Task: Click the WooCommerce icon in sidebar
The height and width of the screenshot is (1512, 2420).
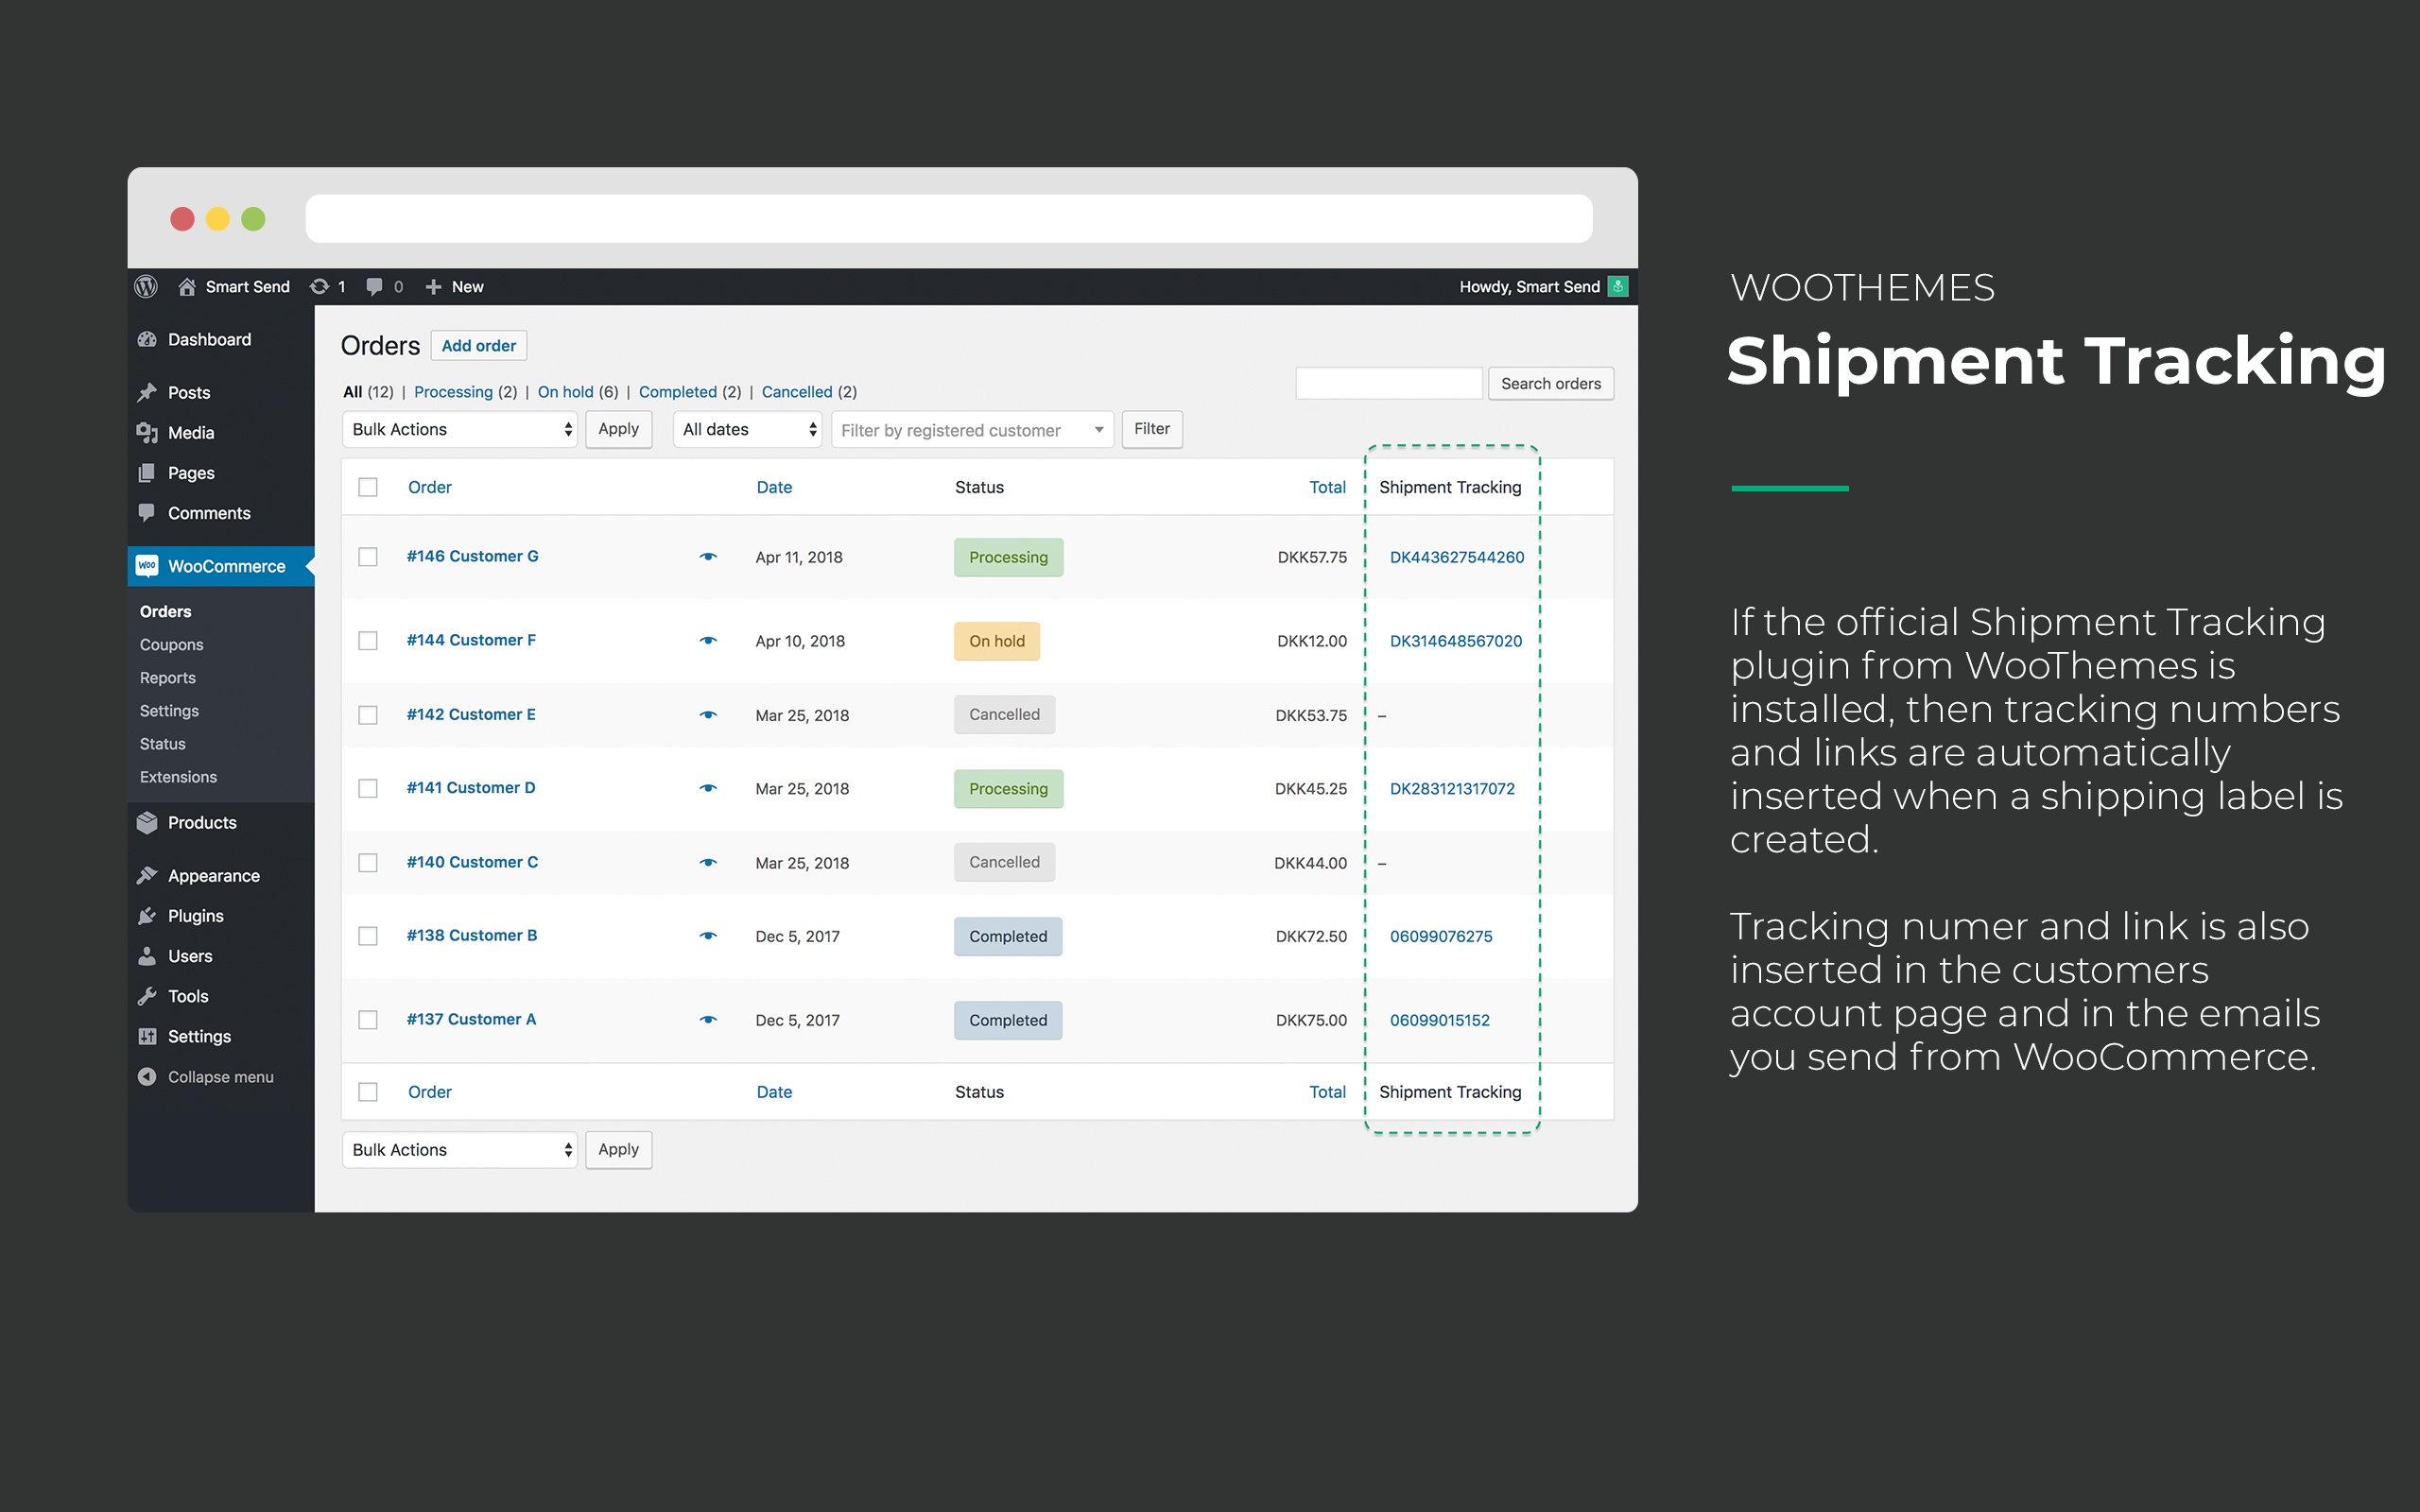Action: pos(148,562)
